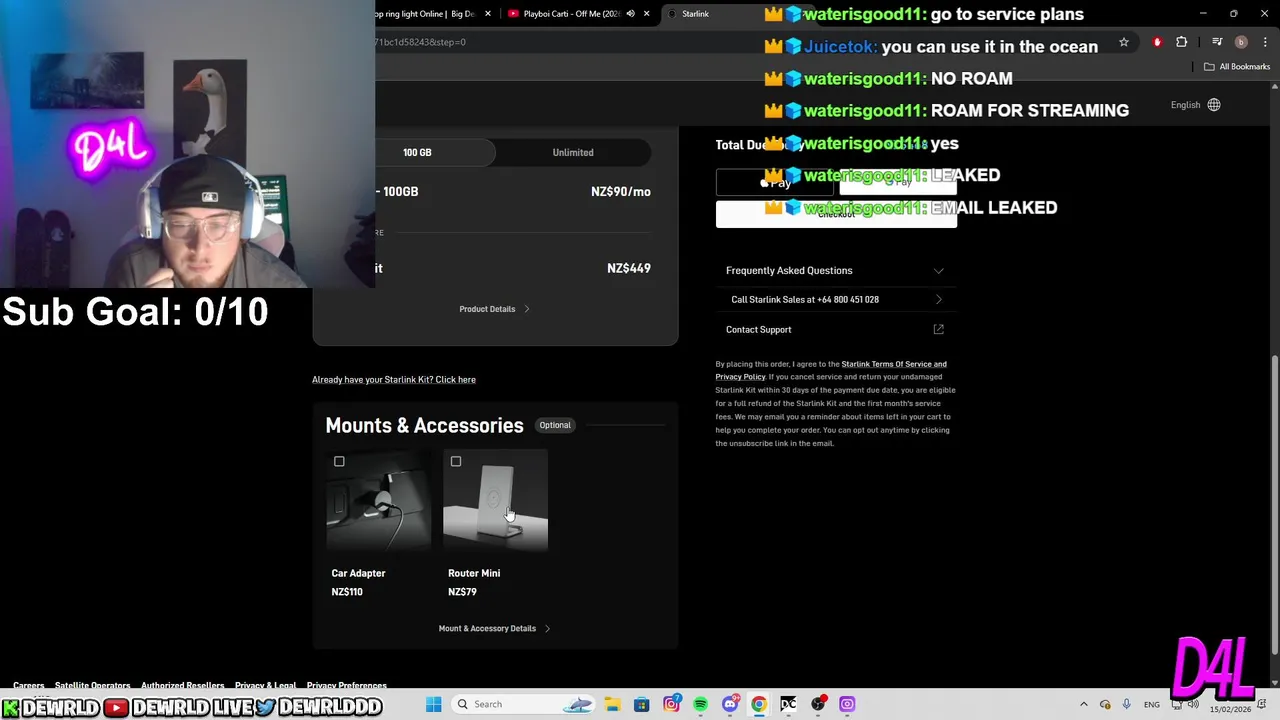Open Google Chrome from the taskbar
Screen dimensions: 1280x720
[x=759, y=704]
